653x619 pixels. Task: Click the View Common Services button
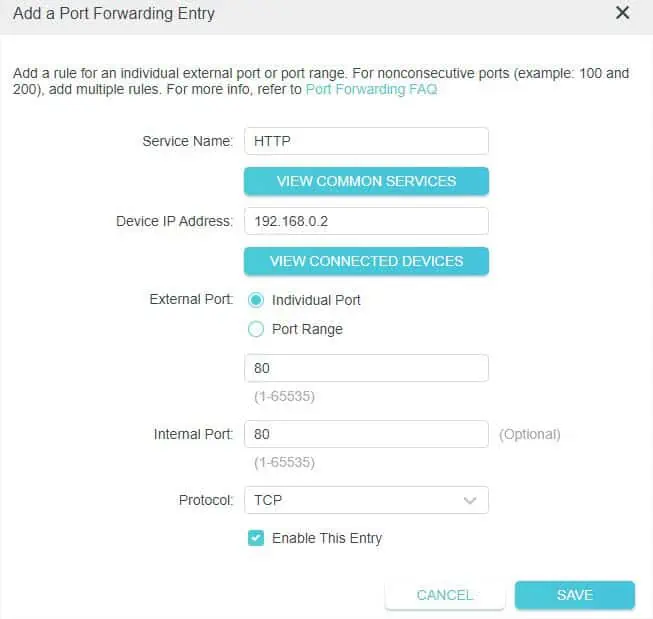pyautogui.click(x=366, y=181)
